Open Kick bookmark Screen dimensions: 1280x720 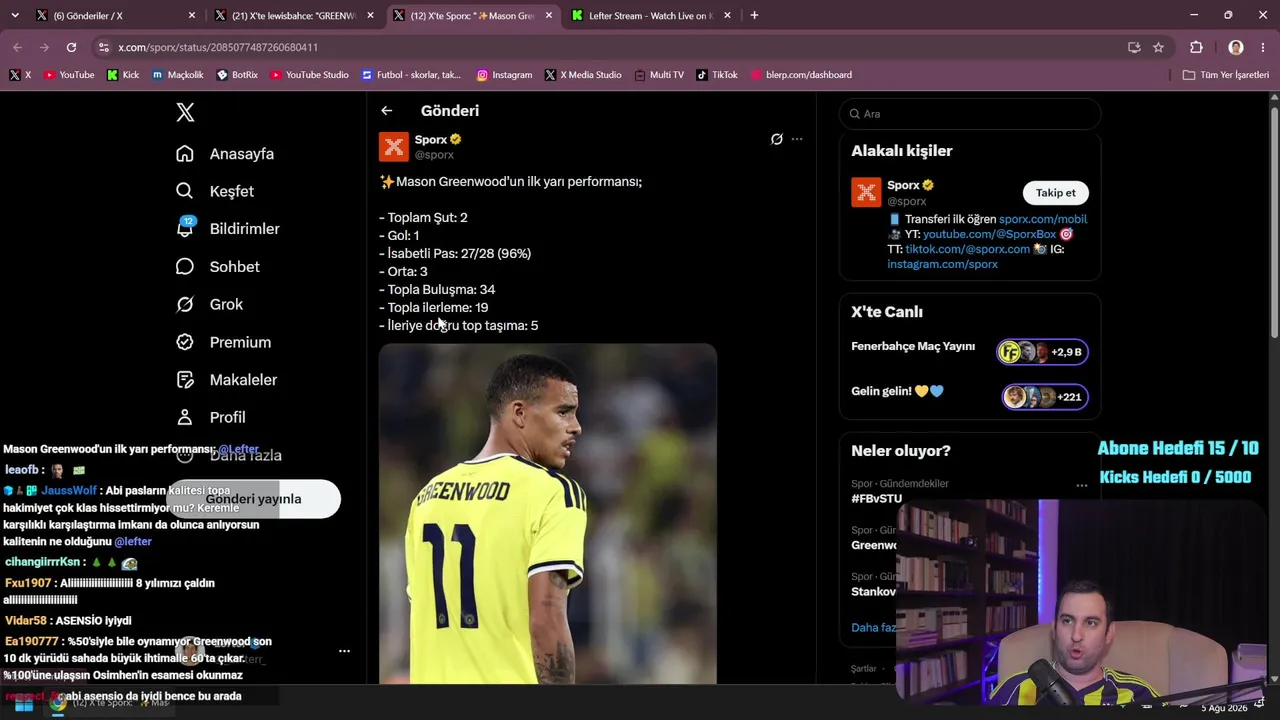[x=123, y=75]
